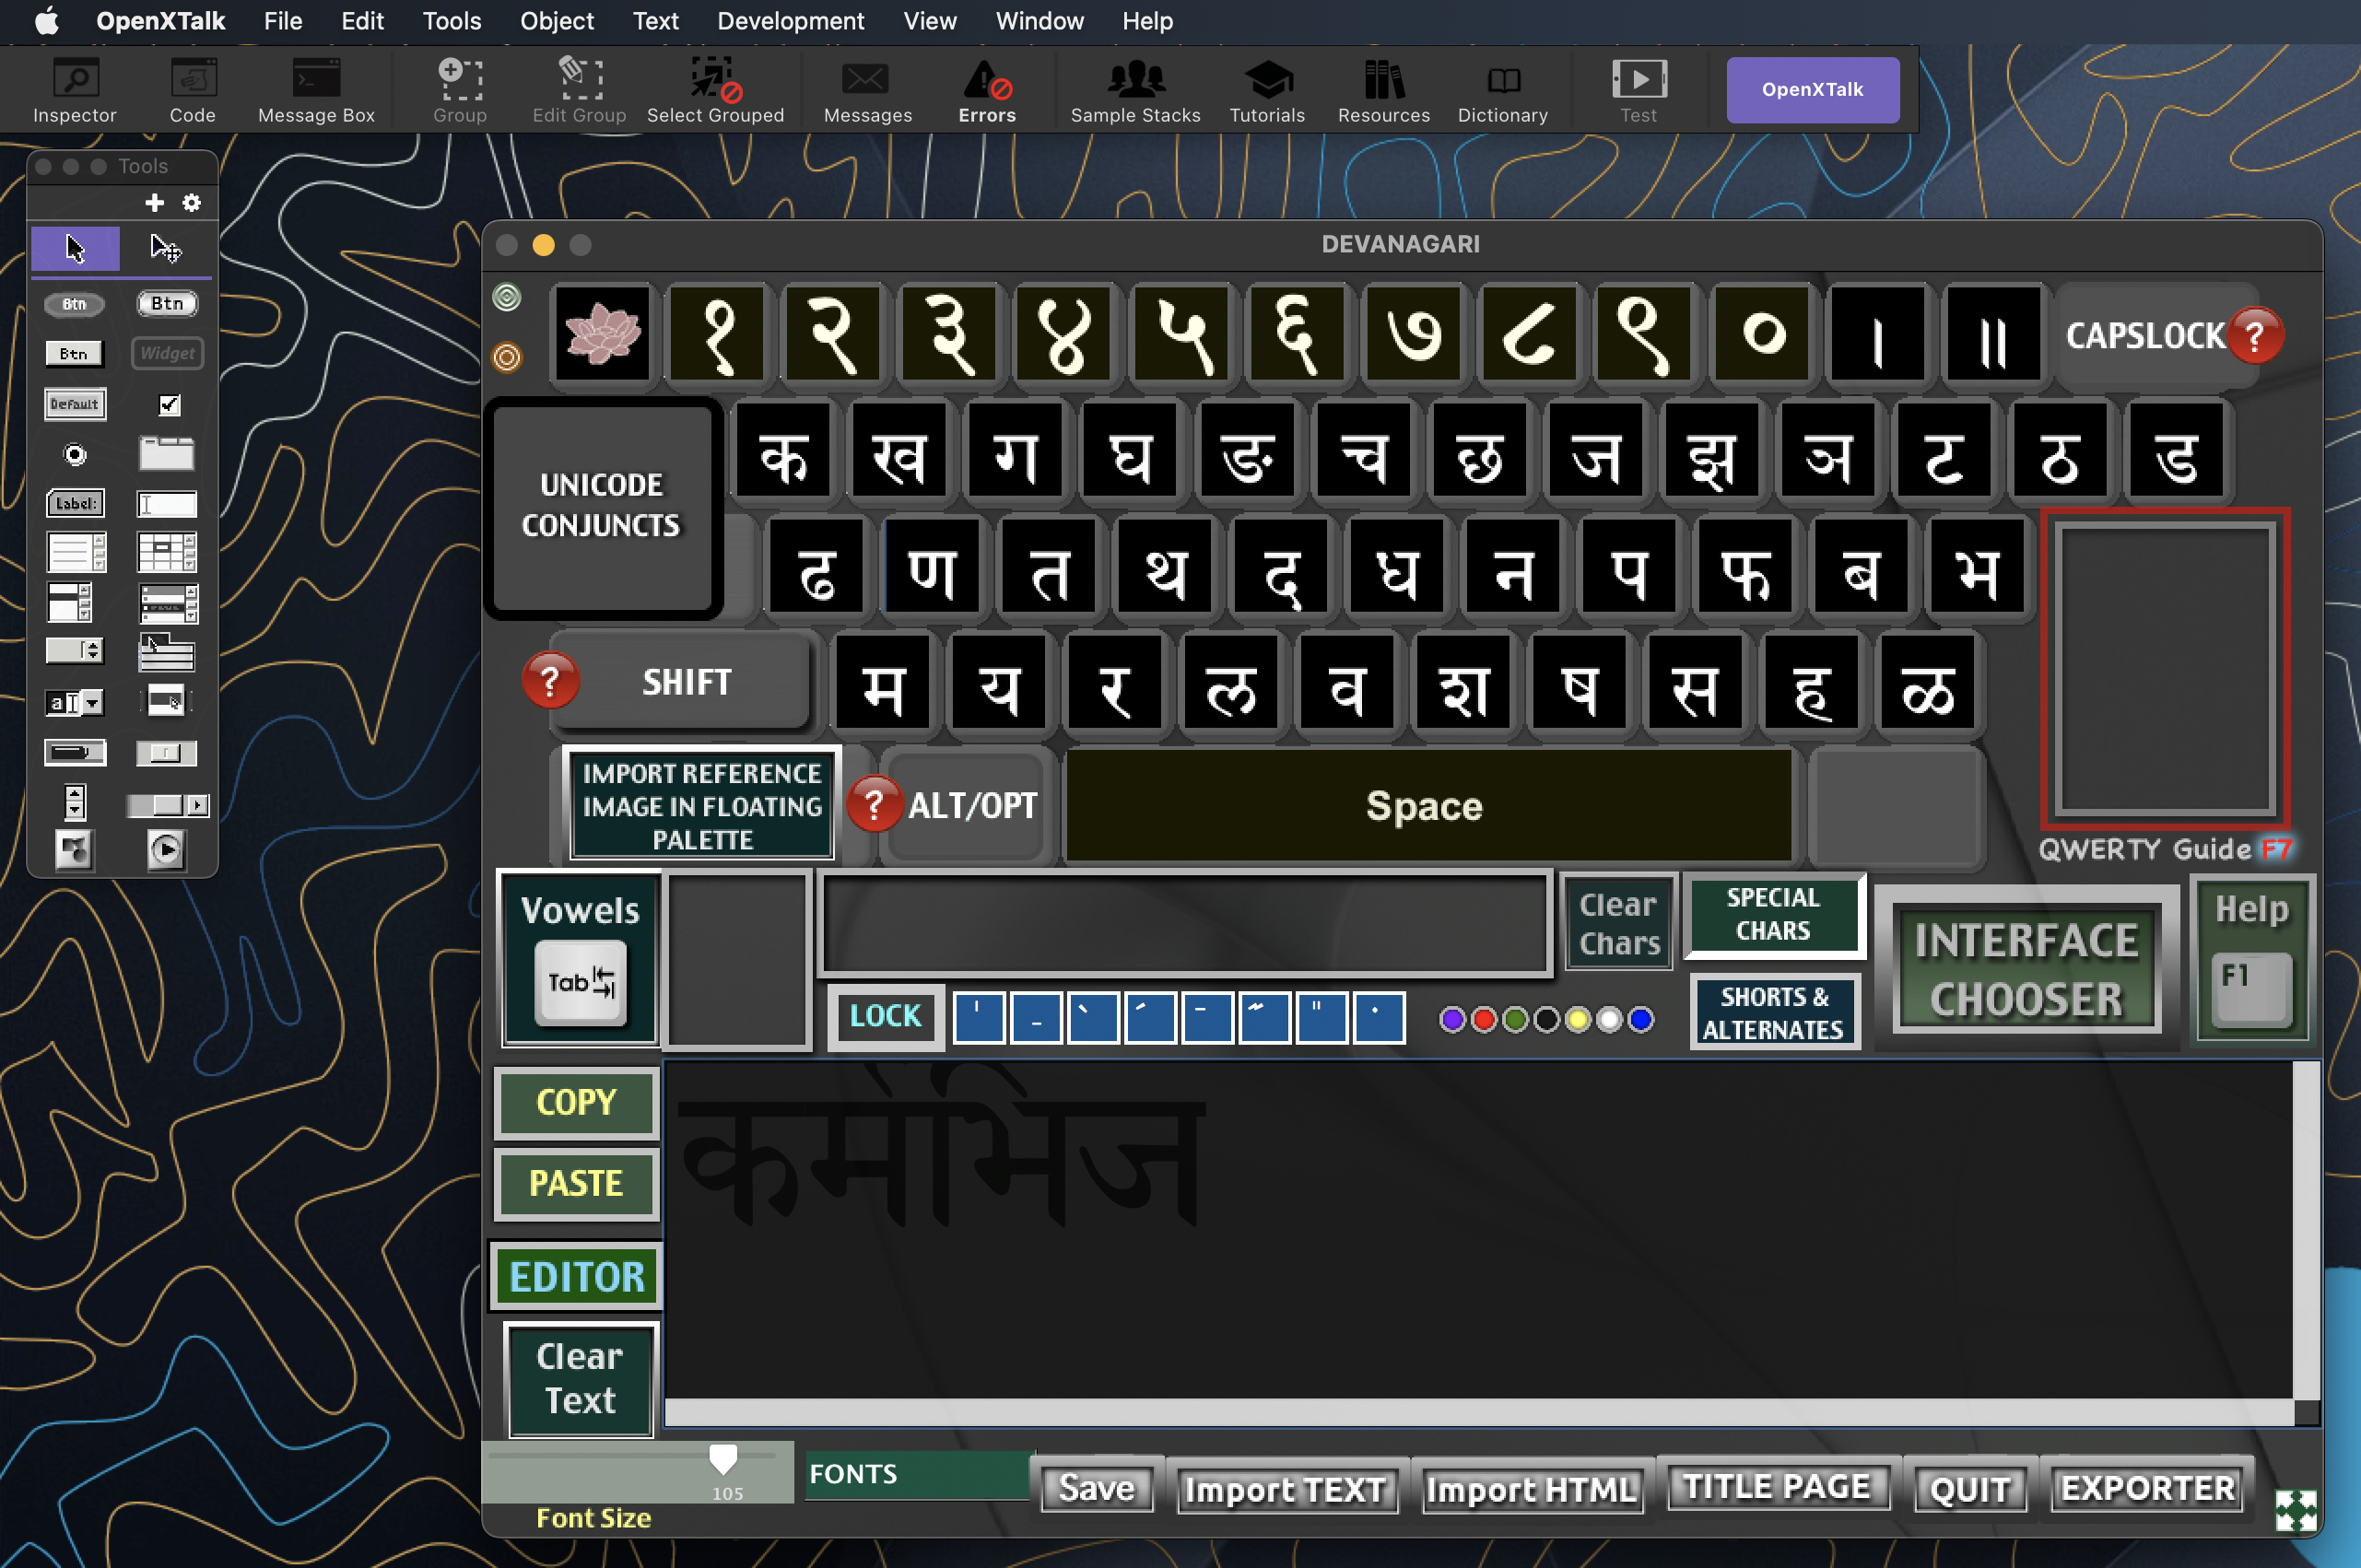
Task: Toggle the LOCK button
Action: pyautogui.click(x=885, y=1017)
